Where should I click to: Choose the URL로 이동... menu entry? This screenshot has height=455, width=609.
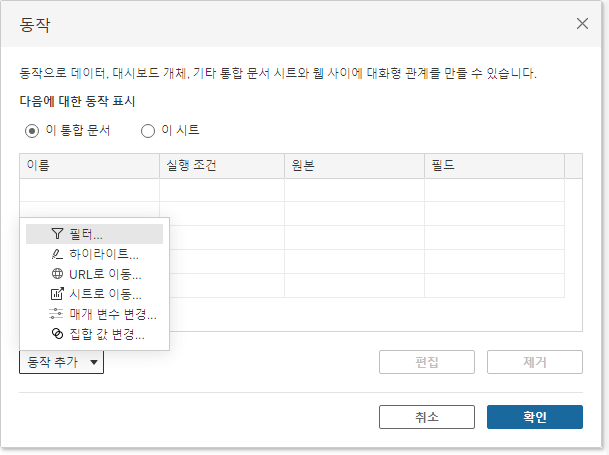pos(94,274)
